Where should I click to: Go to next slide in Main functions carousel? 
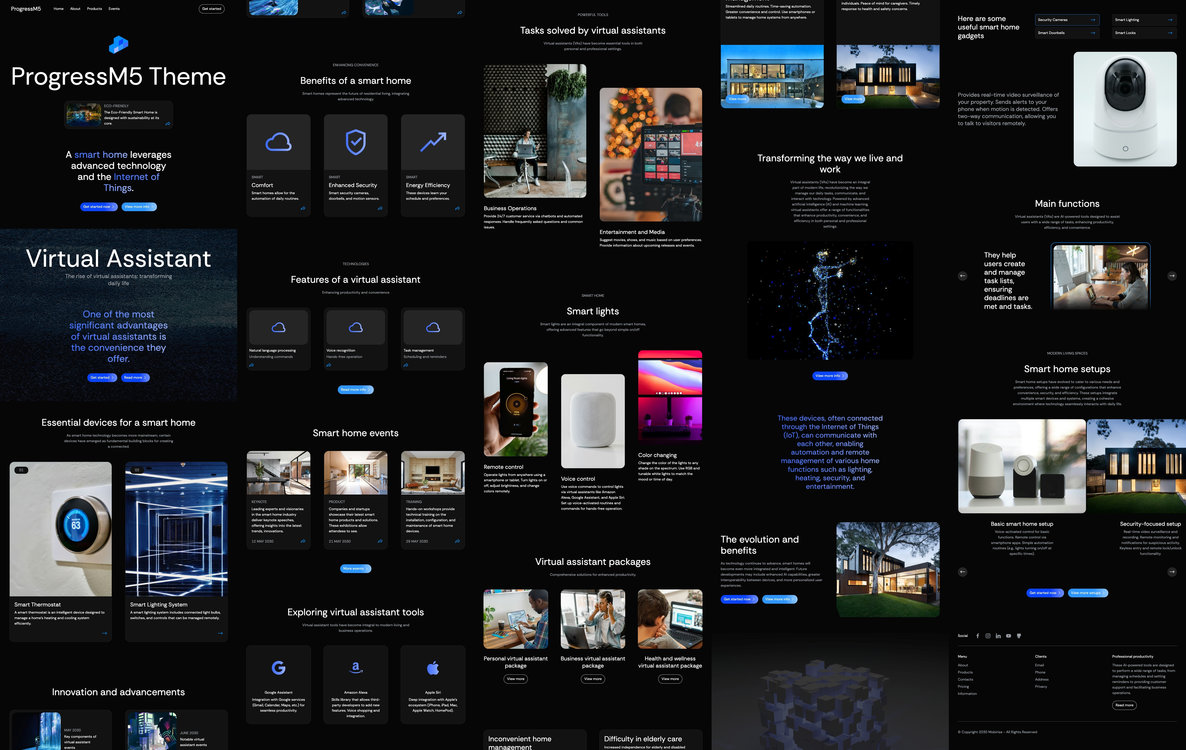[x=1172, y=275]
